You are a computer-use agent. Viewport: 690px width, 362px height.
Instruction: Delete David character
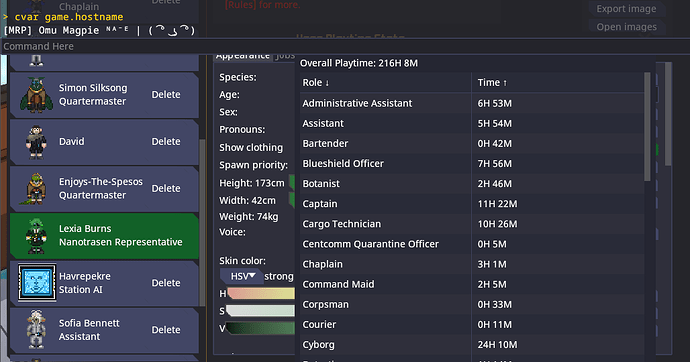click(x=166, y=142)
